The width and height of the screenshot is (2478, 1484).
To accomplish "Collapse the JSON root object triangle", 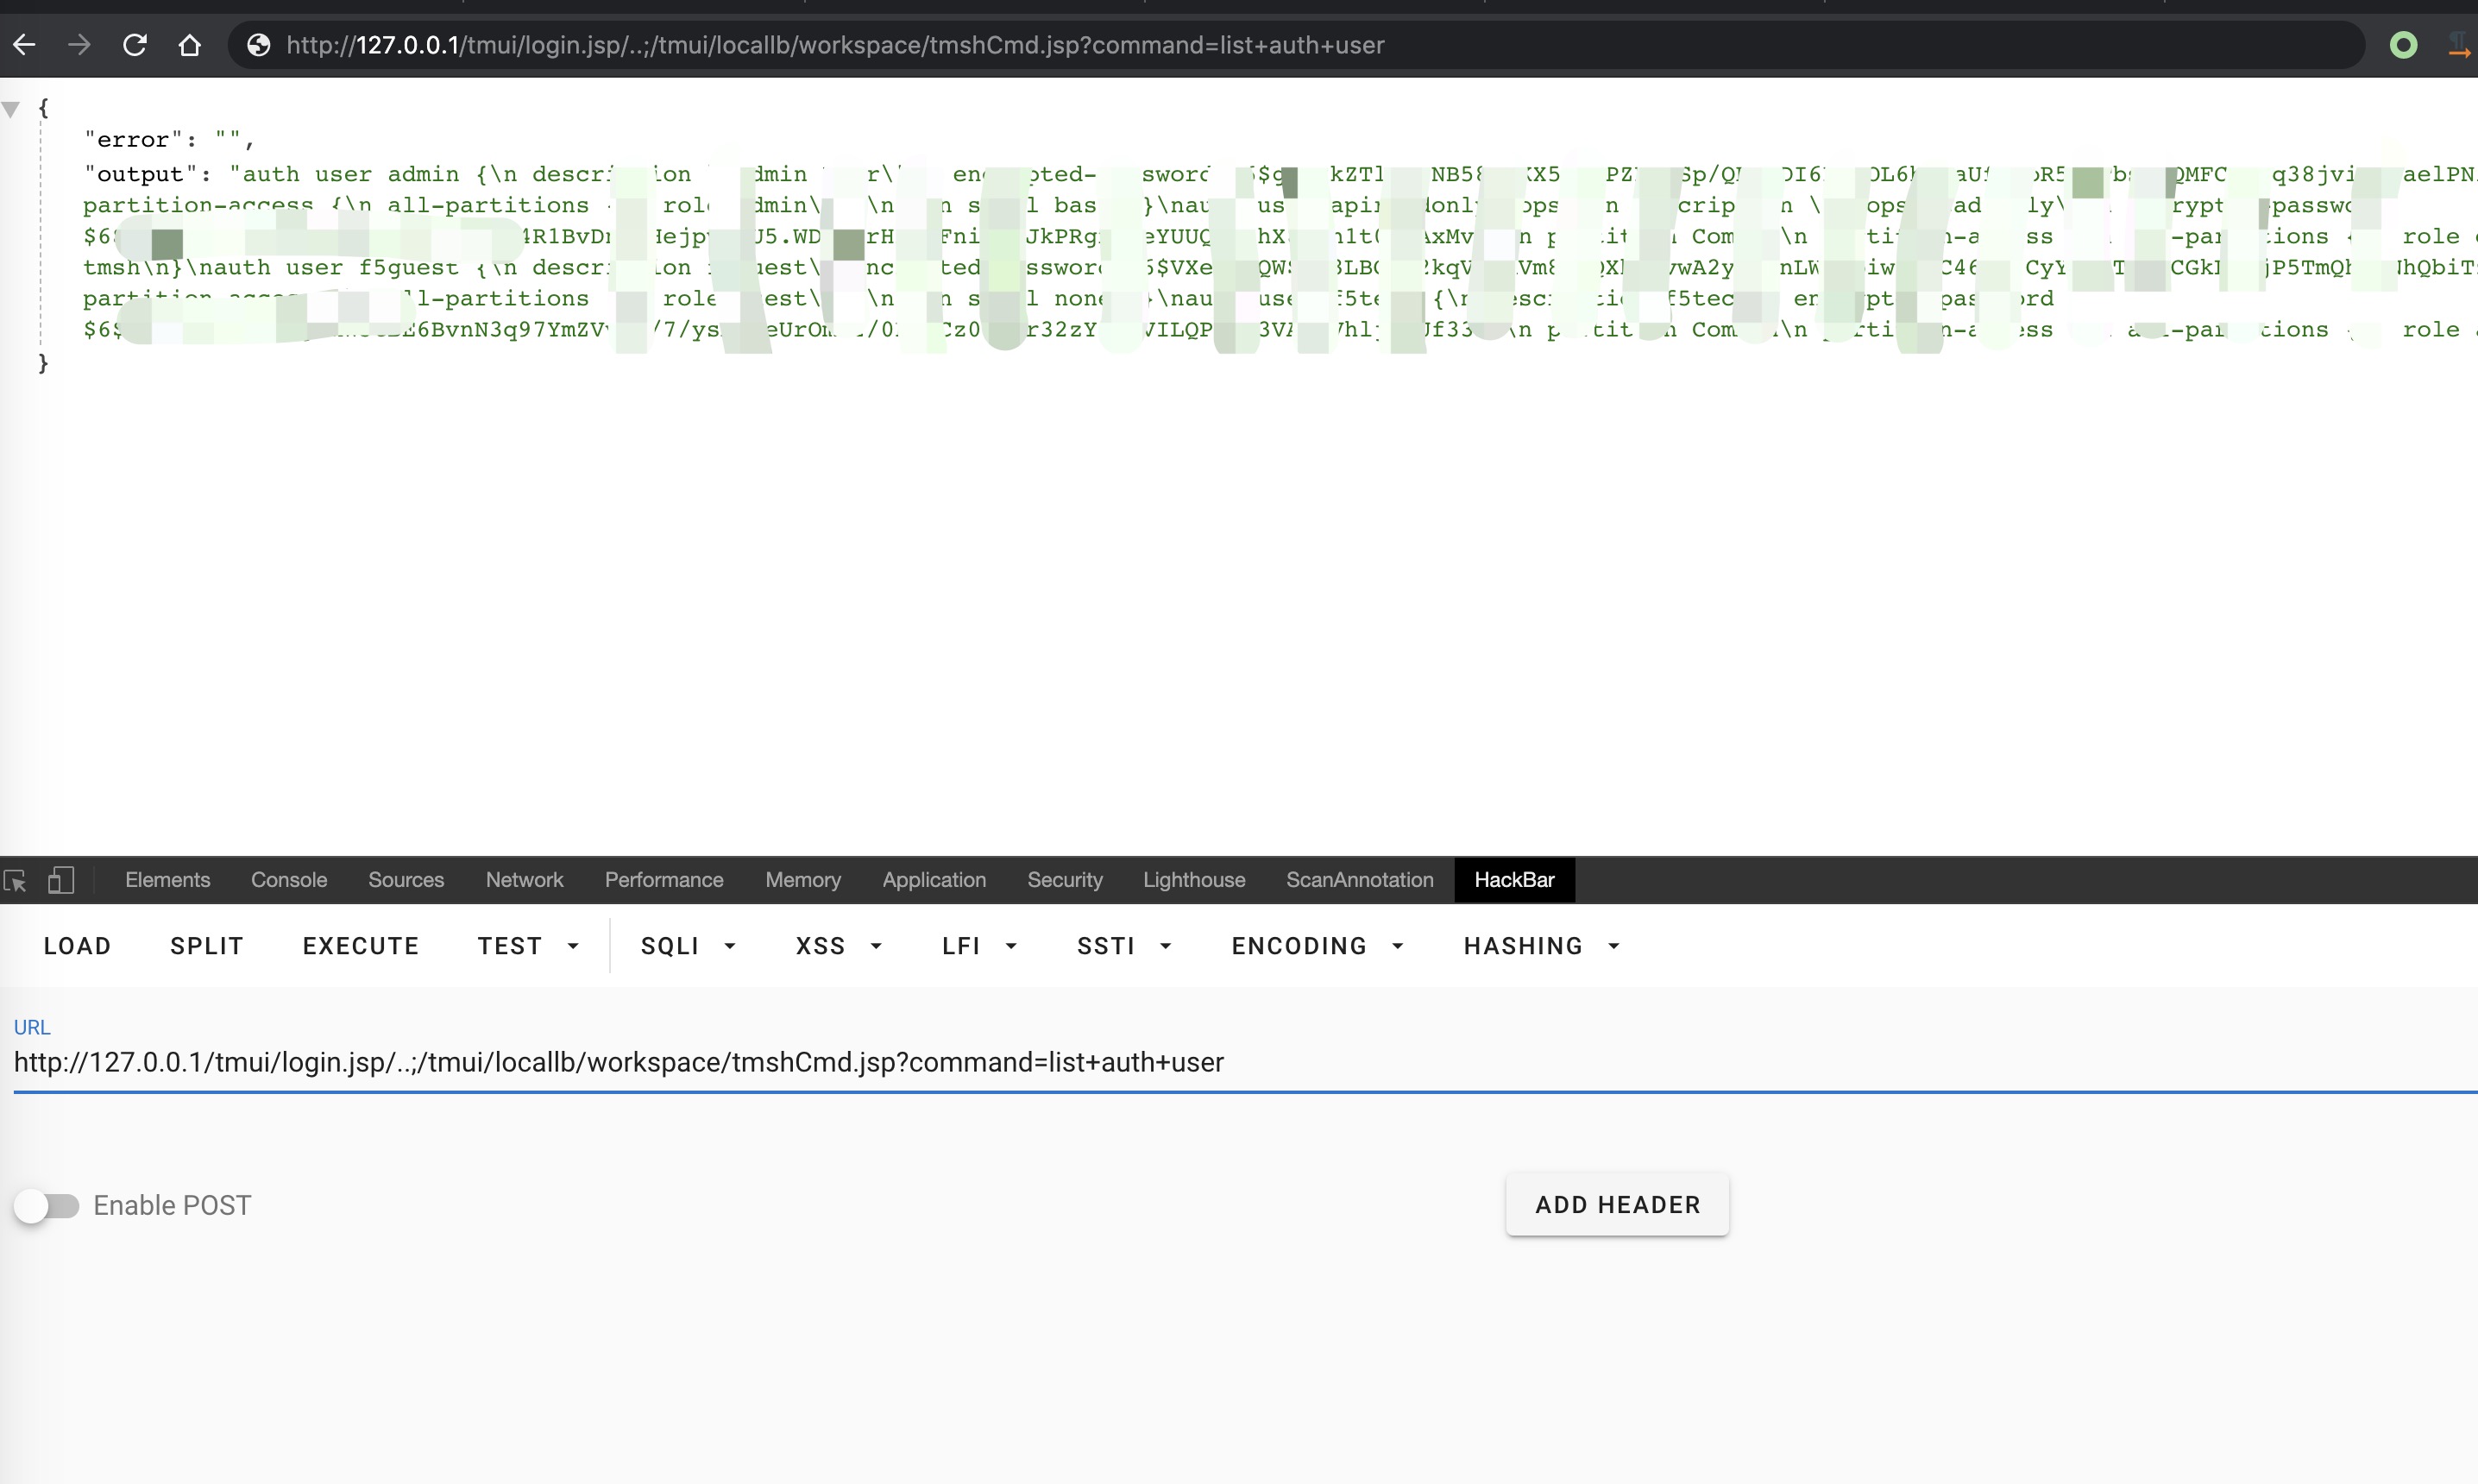I will (x=11, y=109).
